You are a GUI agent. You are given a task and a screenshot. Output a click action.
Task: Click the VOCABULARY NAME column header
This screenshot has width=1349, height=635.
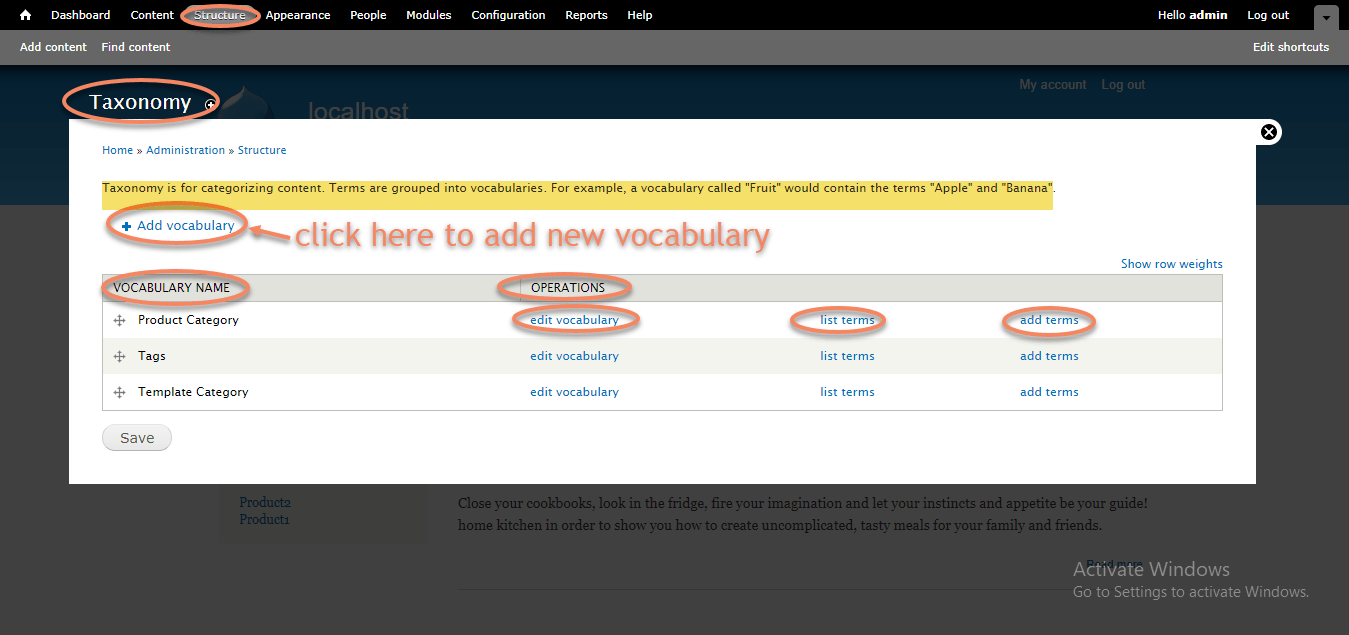[x=171, y=288]
